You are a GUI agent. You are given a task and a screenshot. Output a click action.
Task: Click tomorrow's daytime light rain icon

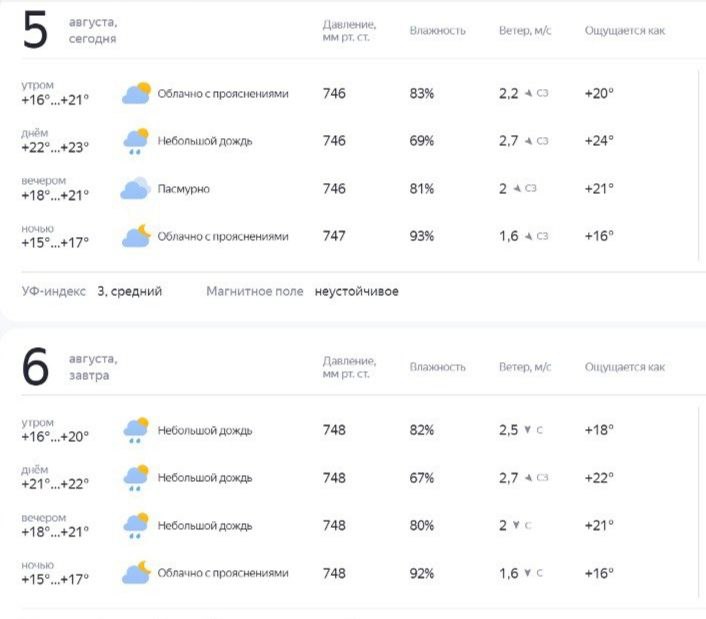click(x=136, y=478)
